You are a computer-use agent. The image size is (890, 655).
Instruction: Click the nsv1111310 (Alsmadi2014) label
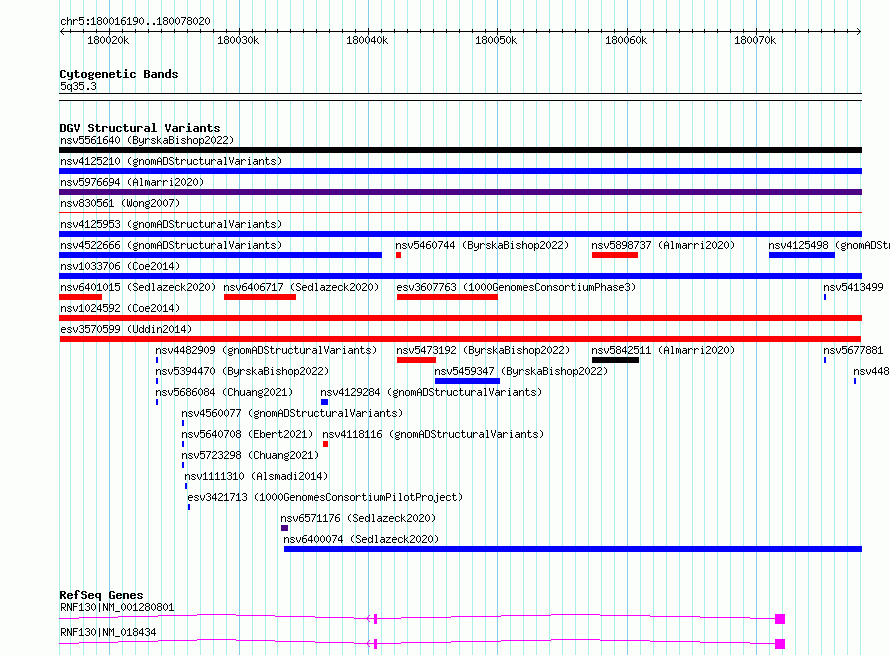pyautogui.click(x=256, y=476)
